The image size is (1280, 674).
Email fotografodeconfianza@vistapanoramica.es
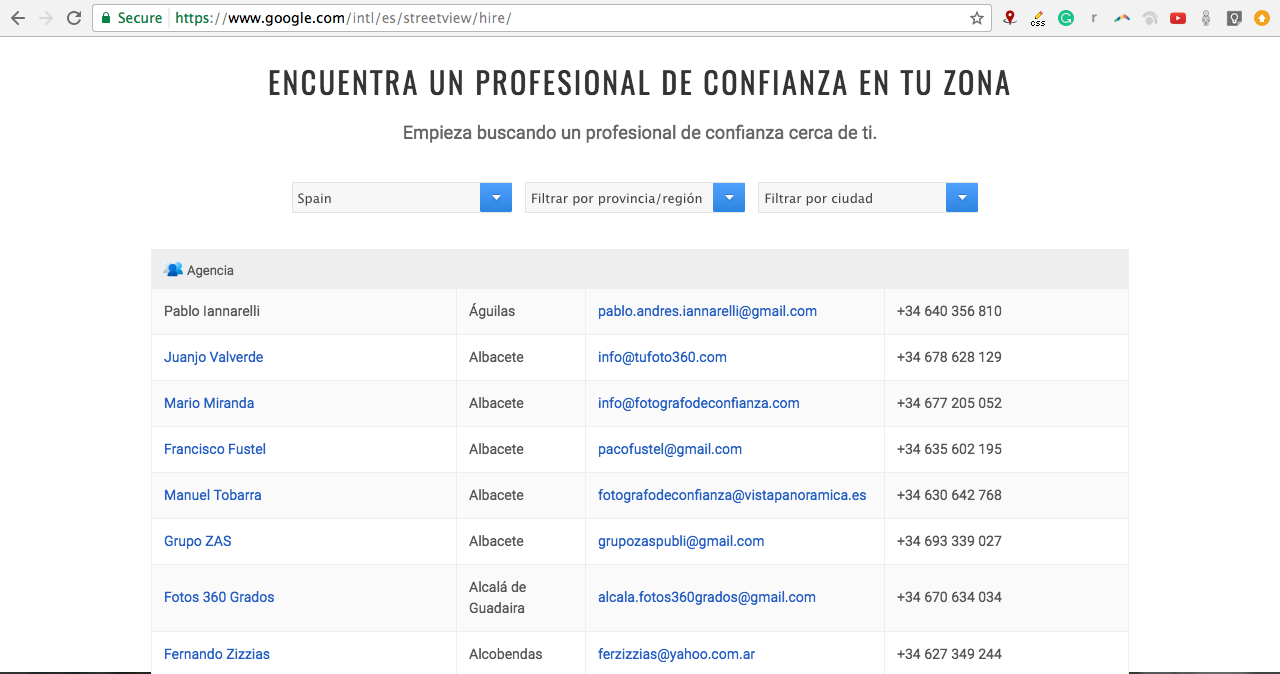[x=732, y=495]
